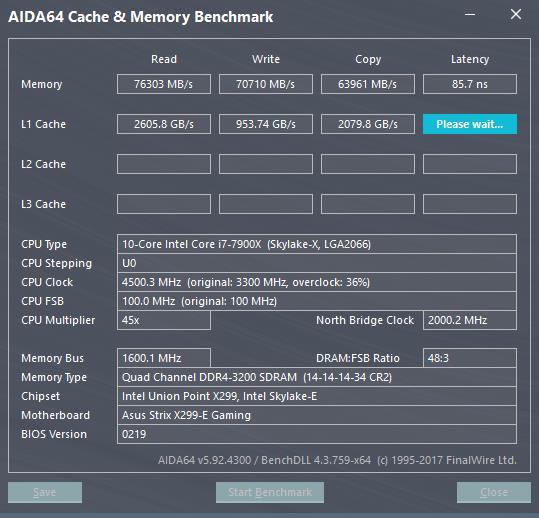Click the L1 Cache Read 2605.8 GB/s field
539x518 pixels.
[x=164, y=124]
